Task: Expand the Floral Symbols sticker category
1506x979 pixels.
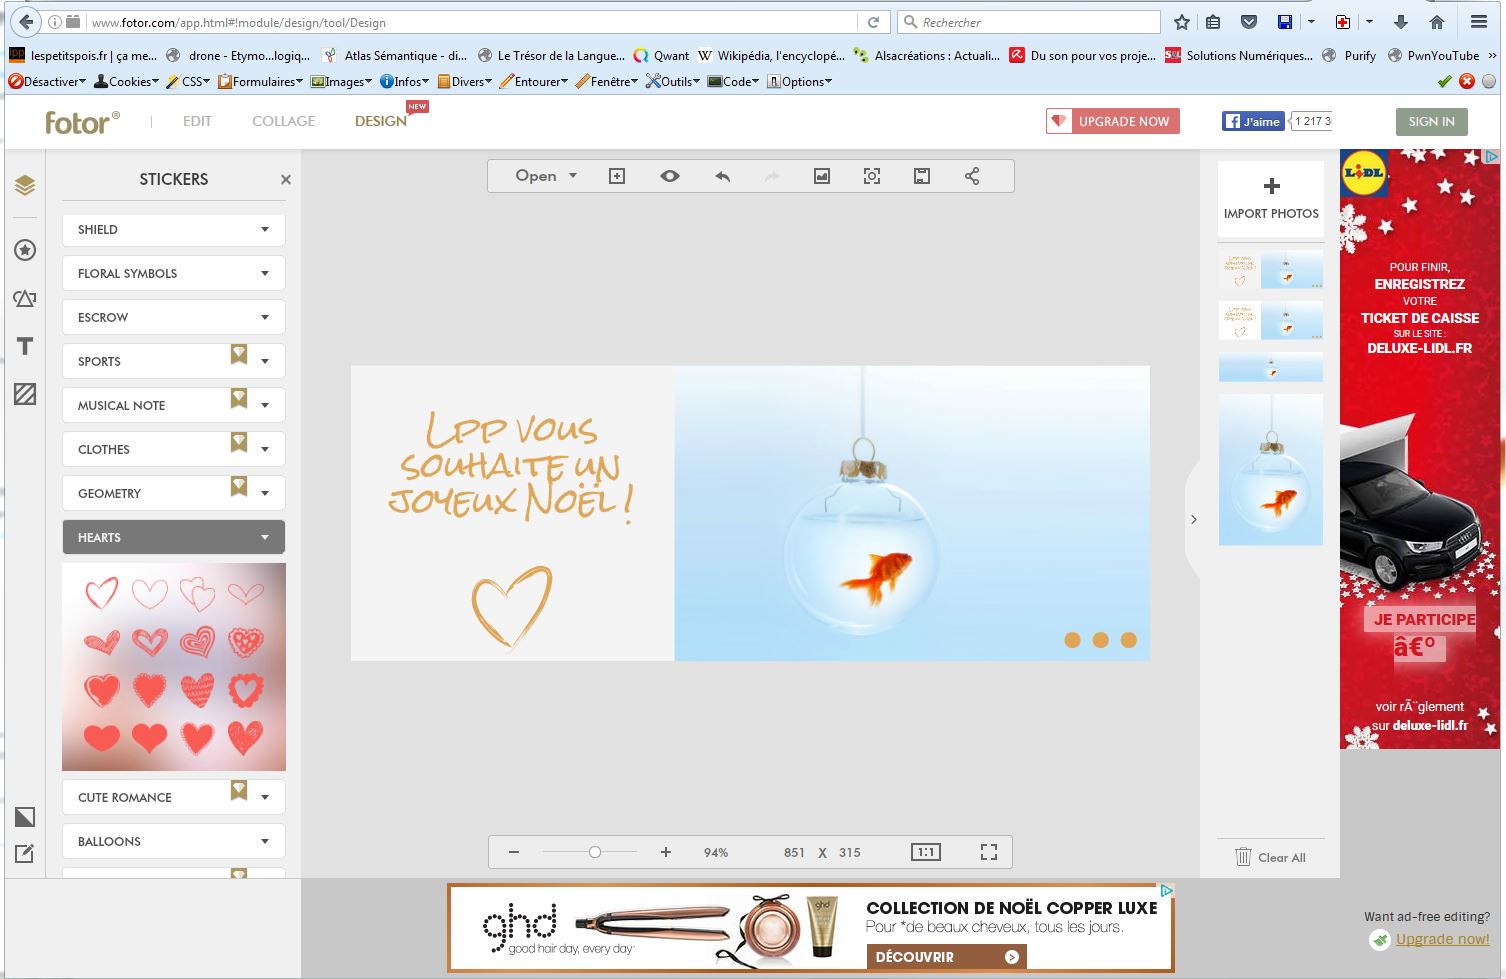Action: [x=173, y=273]
